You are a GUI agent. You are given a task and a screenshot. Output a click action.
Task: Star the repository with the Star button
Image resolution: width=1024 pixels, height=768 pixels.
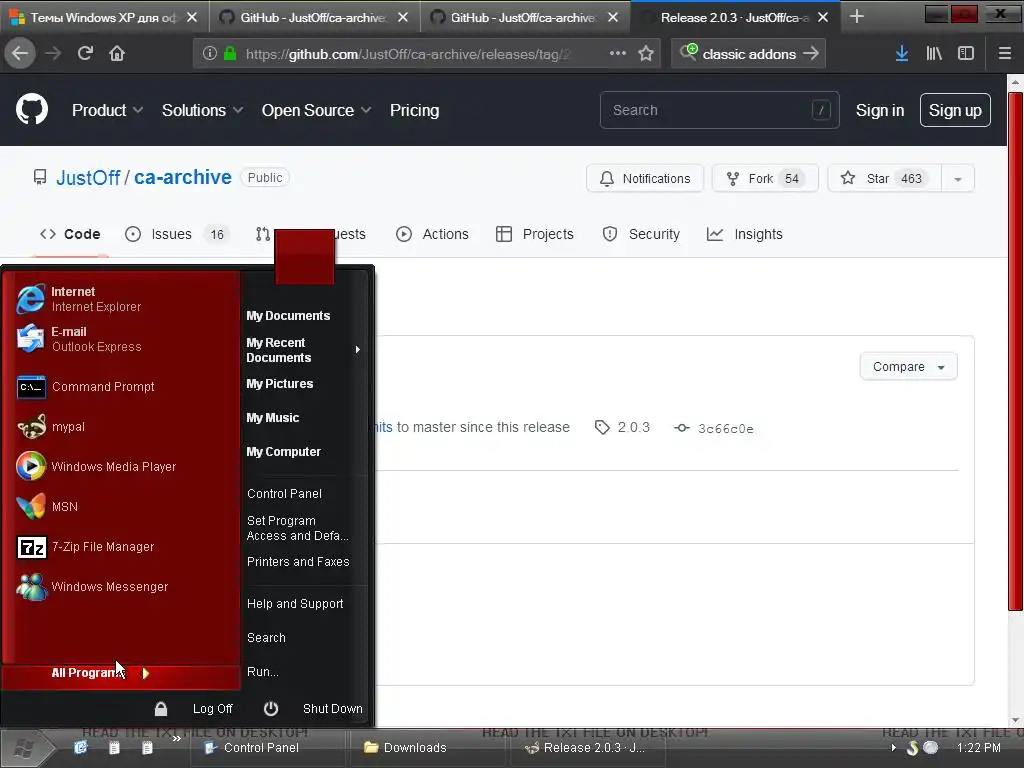click(x=884, y=179)
